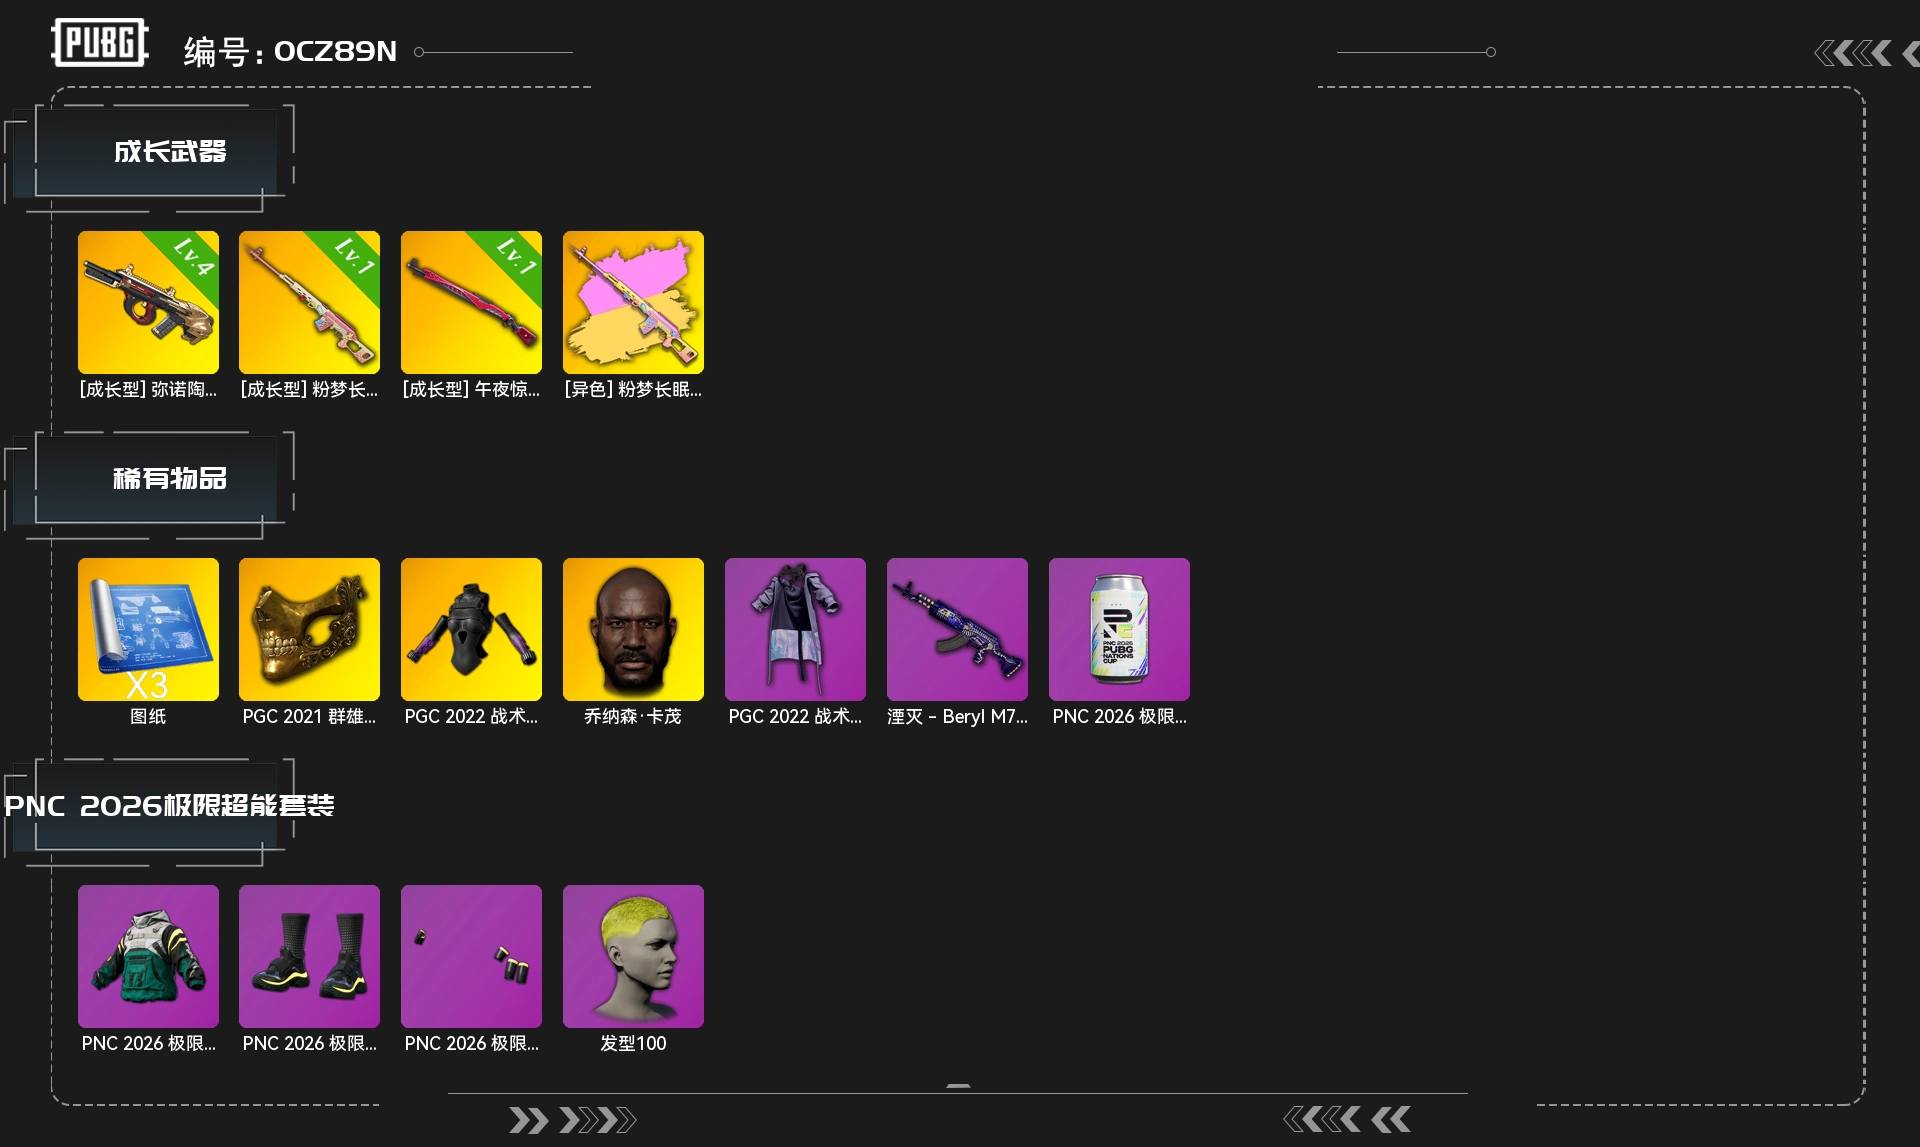Viewport: 1920px width, 1147px height.
Task: Click the Lv.4 badge on 弥诺陶 weapon
Action: click(x=193, y=256)
